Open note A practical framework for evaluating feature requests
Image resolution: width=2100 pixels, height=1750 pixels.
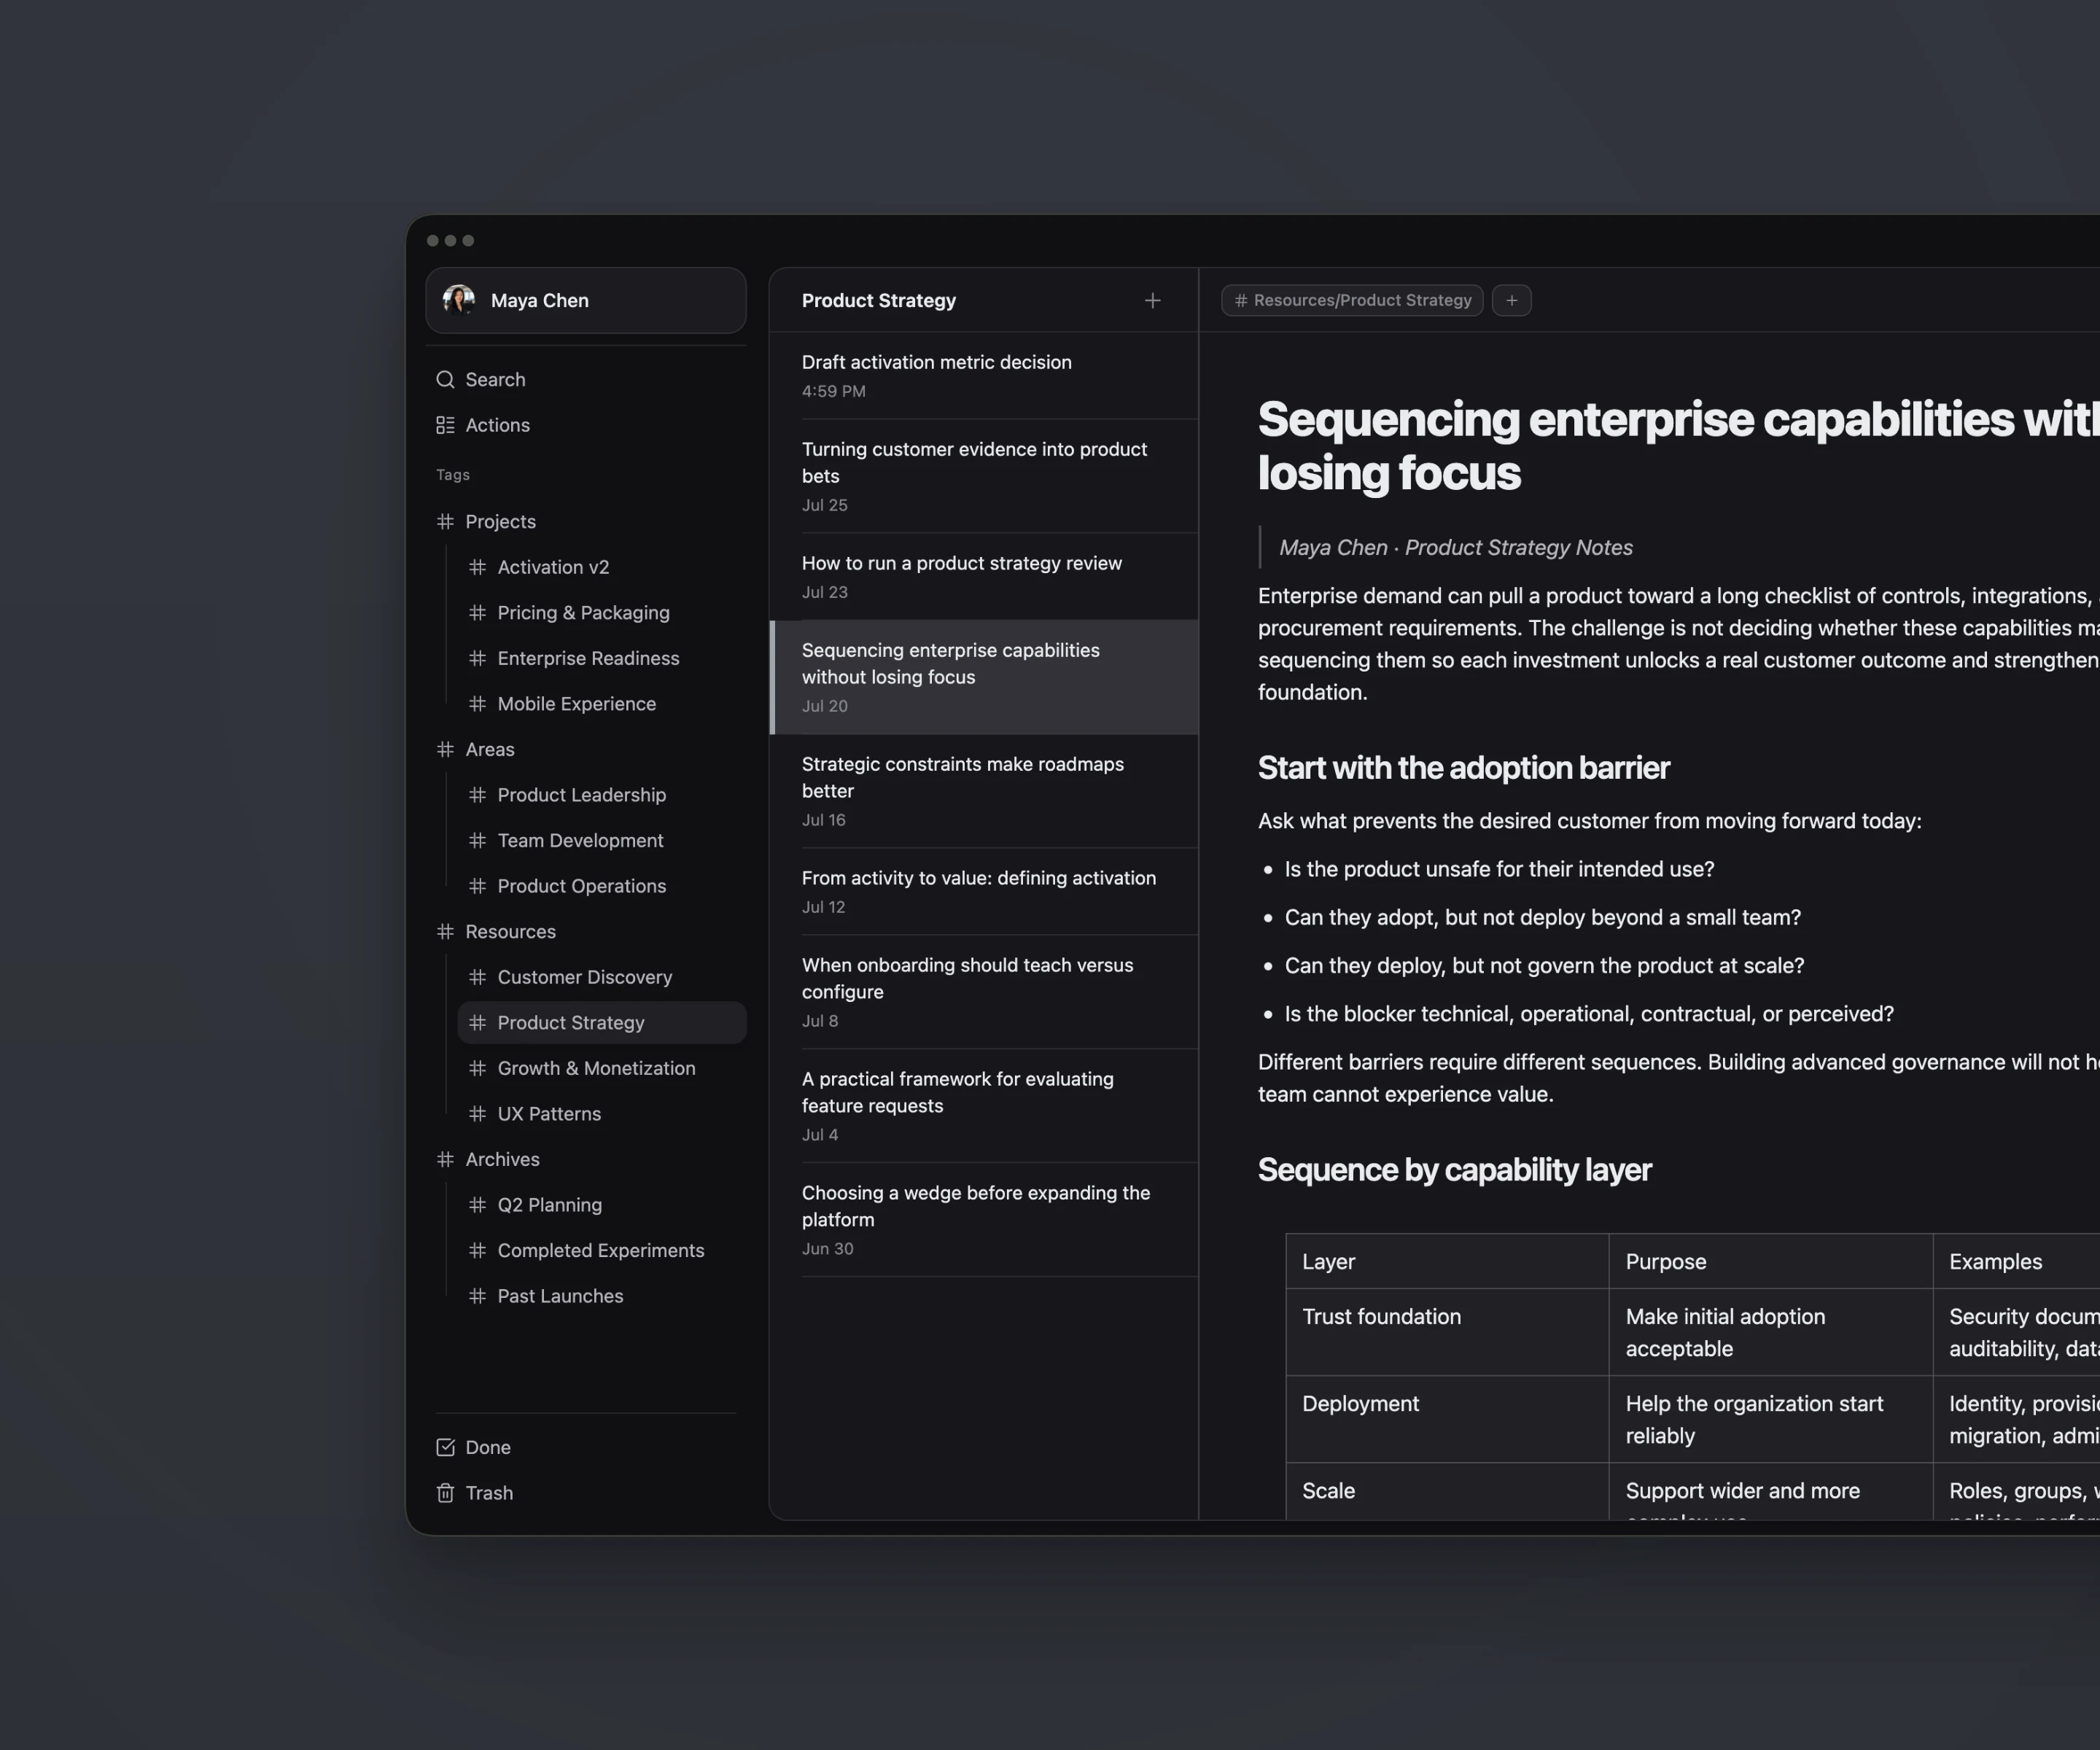tap(984, 1106)
